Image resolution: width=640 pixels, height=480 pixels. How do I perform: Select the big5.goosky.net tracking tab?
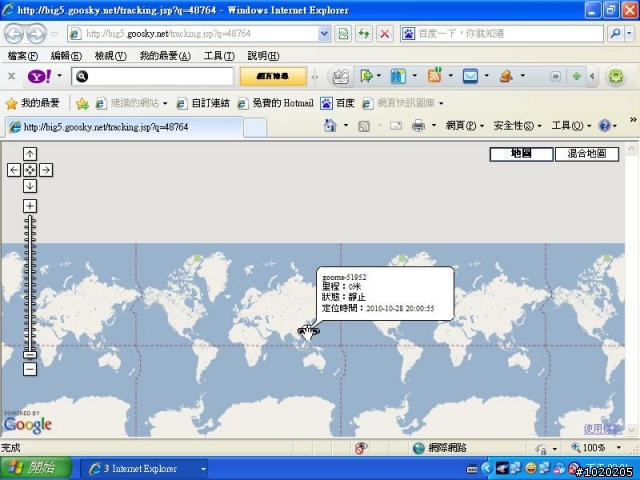[x=124, y=127]
